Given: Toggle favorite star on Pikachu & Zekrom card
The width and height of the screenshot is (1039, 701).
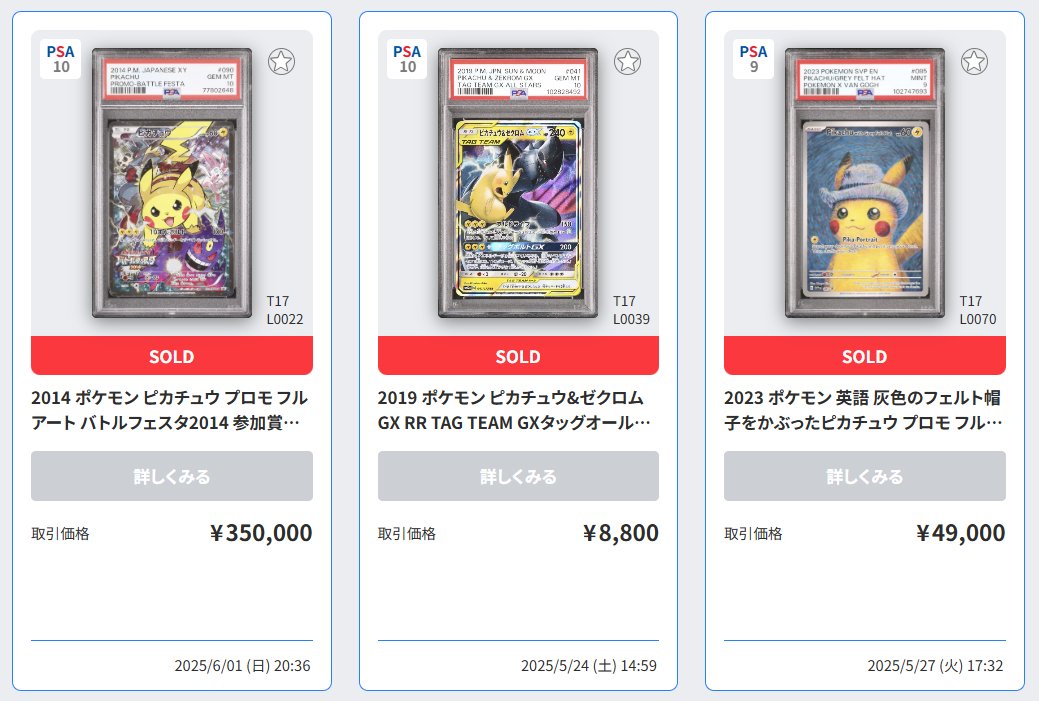Looking at the screenshot, I should (627, 62).
